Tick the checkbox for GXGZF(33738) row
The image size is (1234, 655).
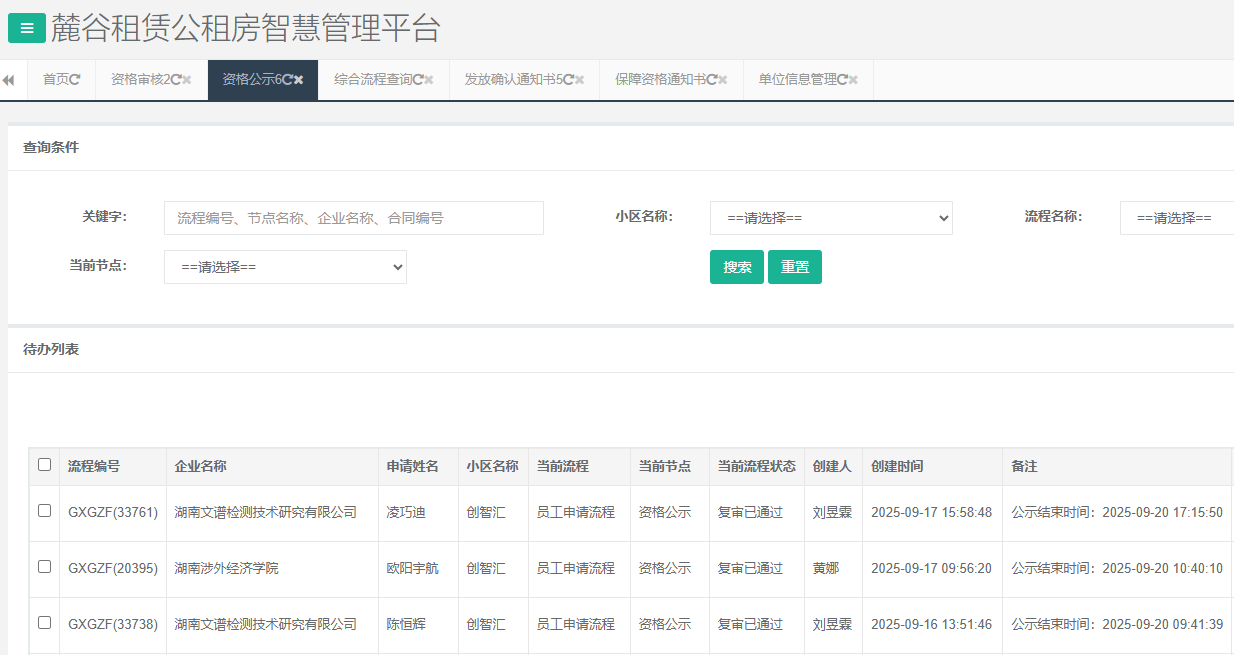tap(44, 623)
